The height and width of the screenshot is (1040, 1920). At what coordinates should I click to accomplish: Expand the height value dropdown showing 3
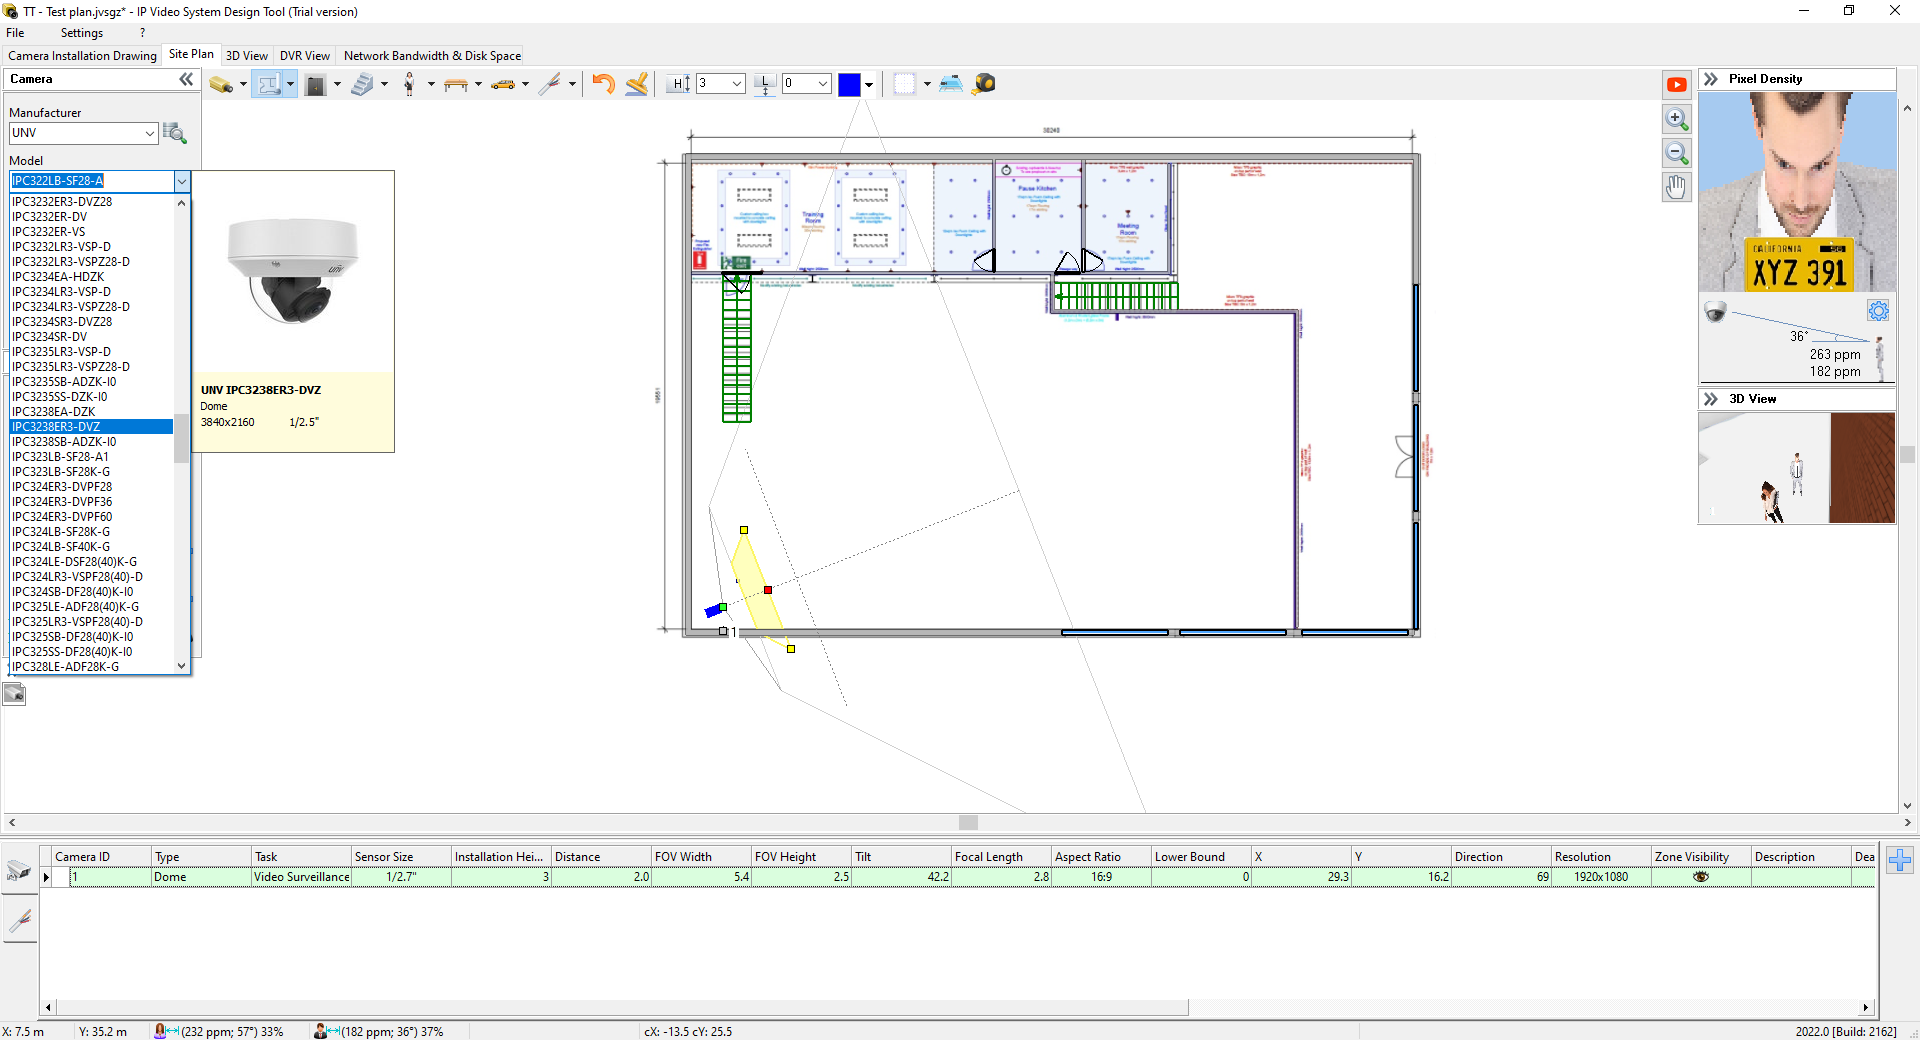(x=737, y=84)
